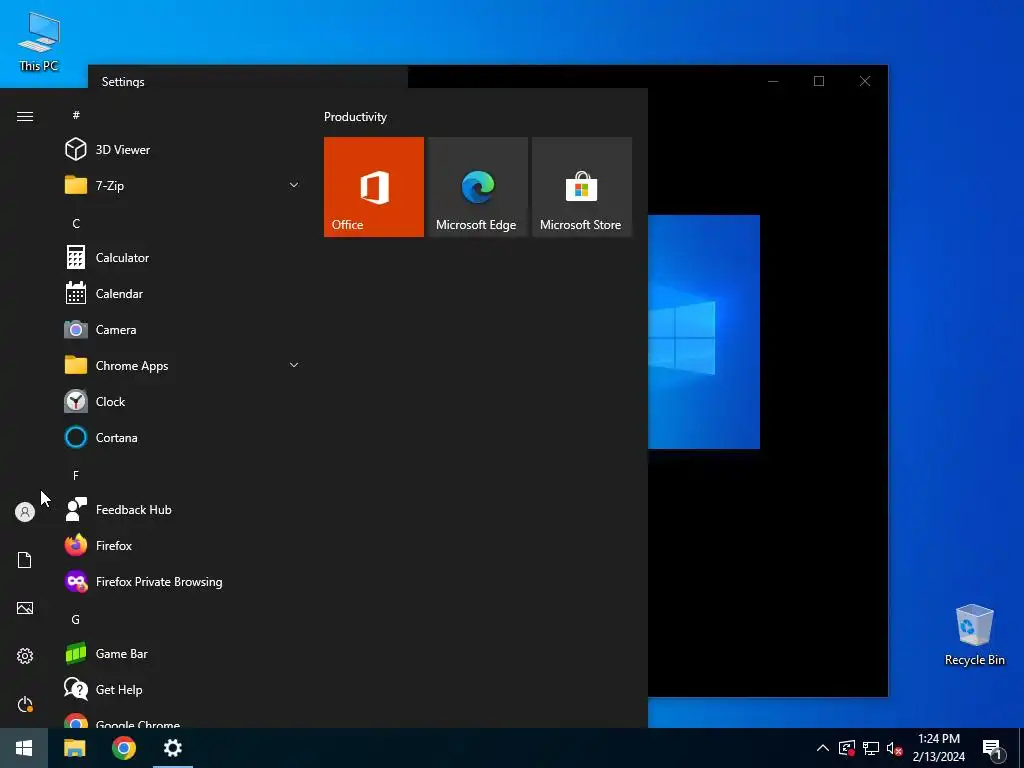Image resolution: width=1024 pixels, height=768 pixels.
Task: Open Game Bar
Action: pos(182,653)
